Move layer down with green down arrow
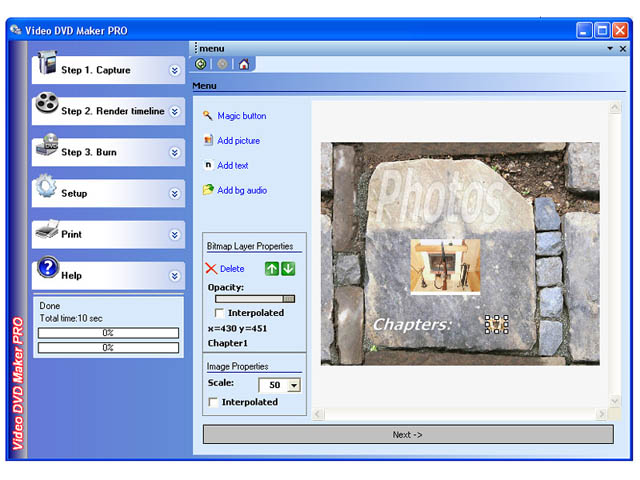The image size is (640, 480). click(288, 268)
